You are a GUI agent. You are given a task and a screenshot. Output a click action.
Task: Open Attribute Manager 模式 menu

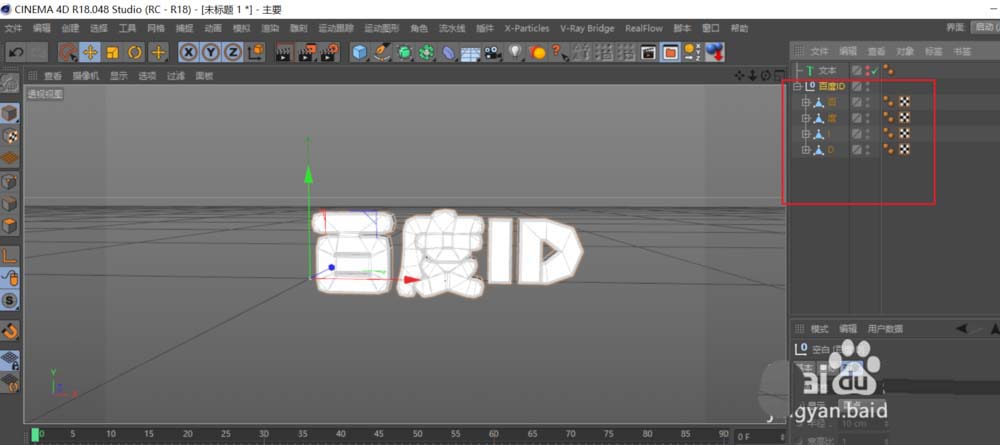coord(819,329)
